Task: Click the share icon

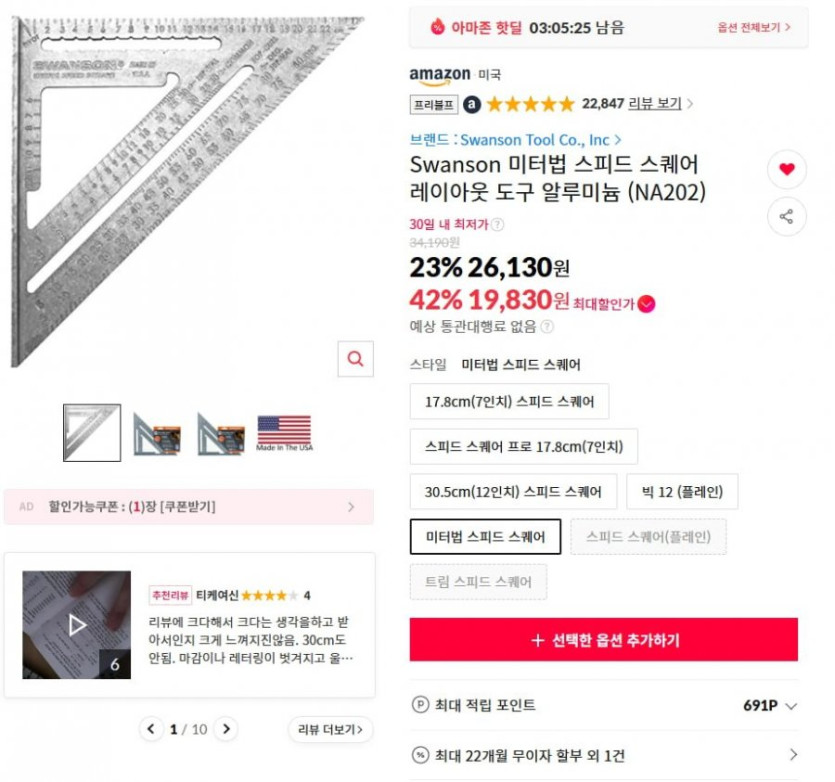Action: pyautogui.click(x=786, y=216)
